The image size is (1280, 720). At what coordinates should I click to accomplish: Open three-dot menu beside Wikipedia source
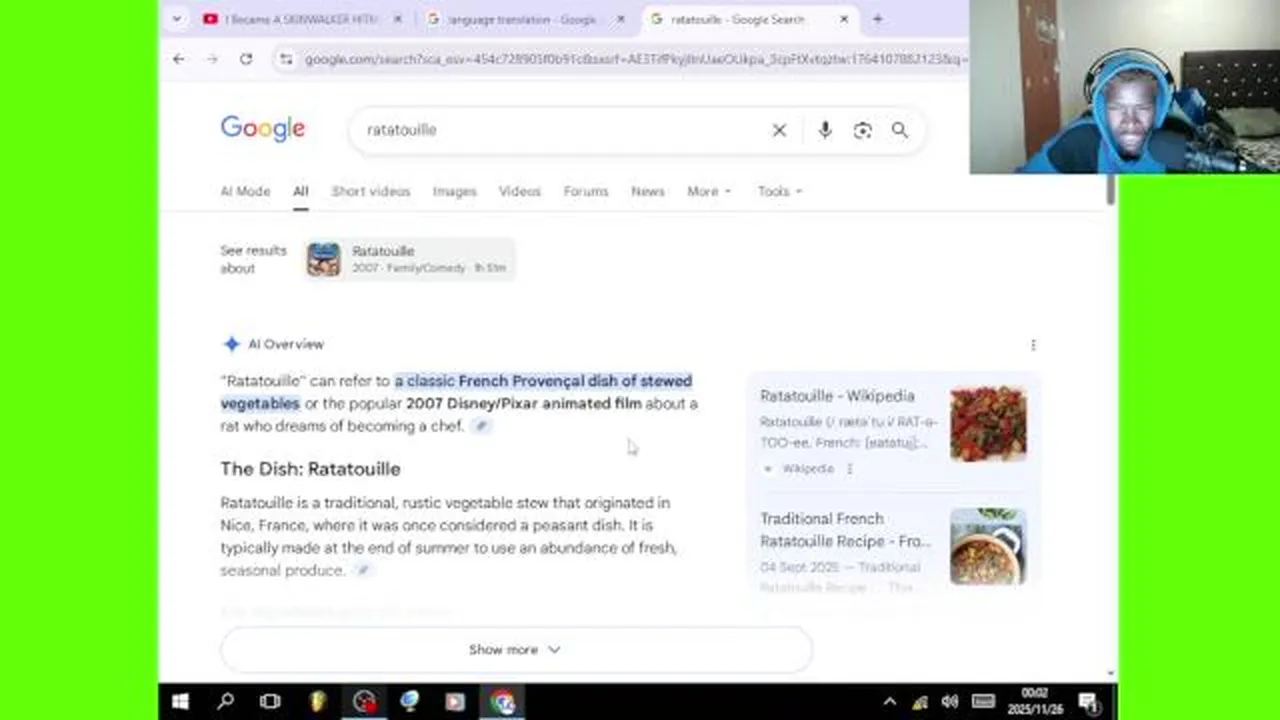pyautogui.click(x=849, y=469)
